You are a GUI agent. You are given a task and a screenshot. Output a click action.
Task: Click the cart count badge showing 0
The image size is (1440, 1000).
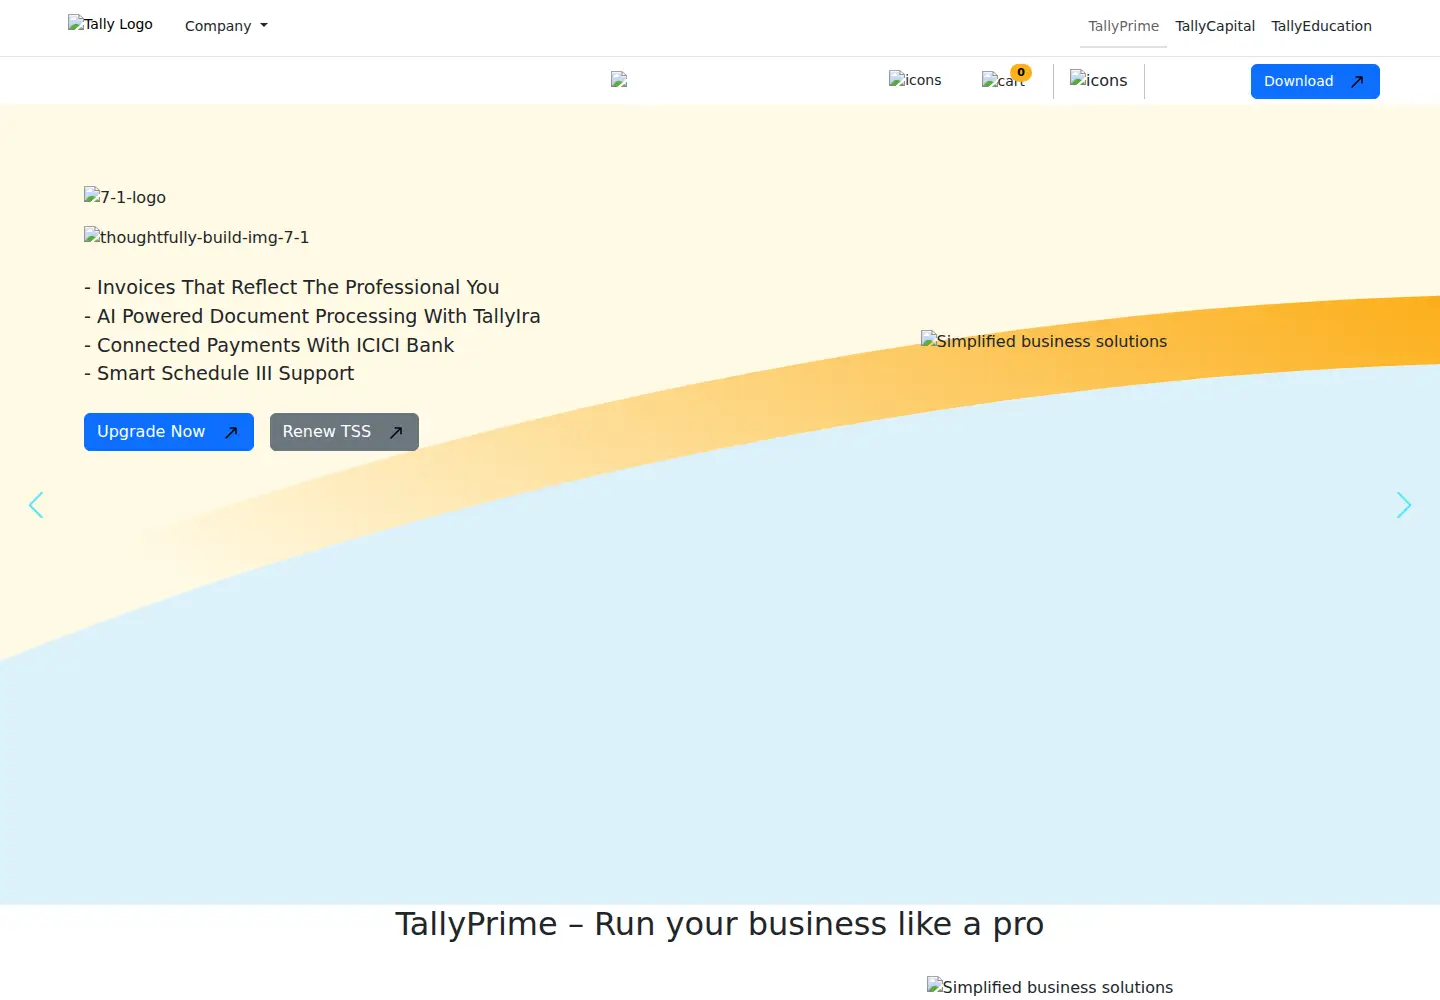(x=1021, y=72)
